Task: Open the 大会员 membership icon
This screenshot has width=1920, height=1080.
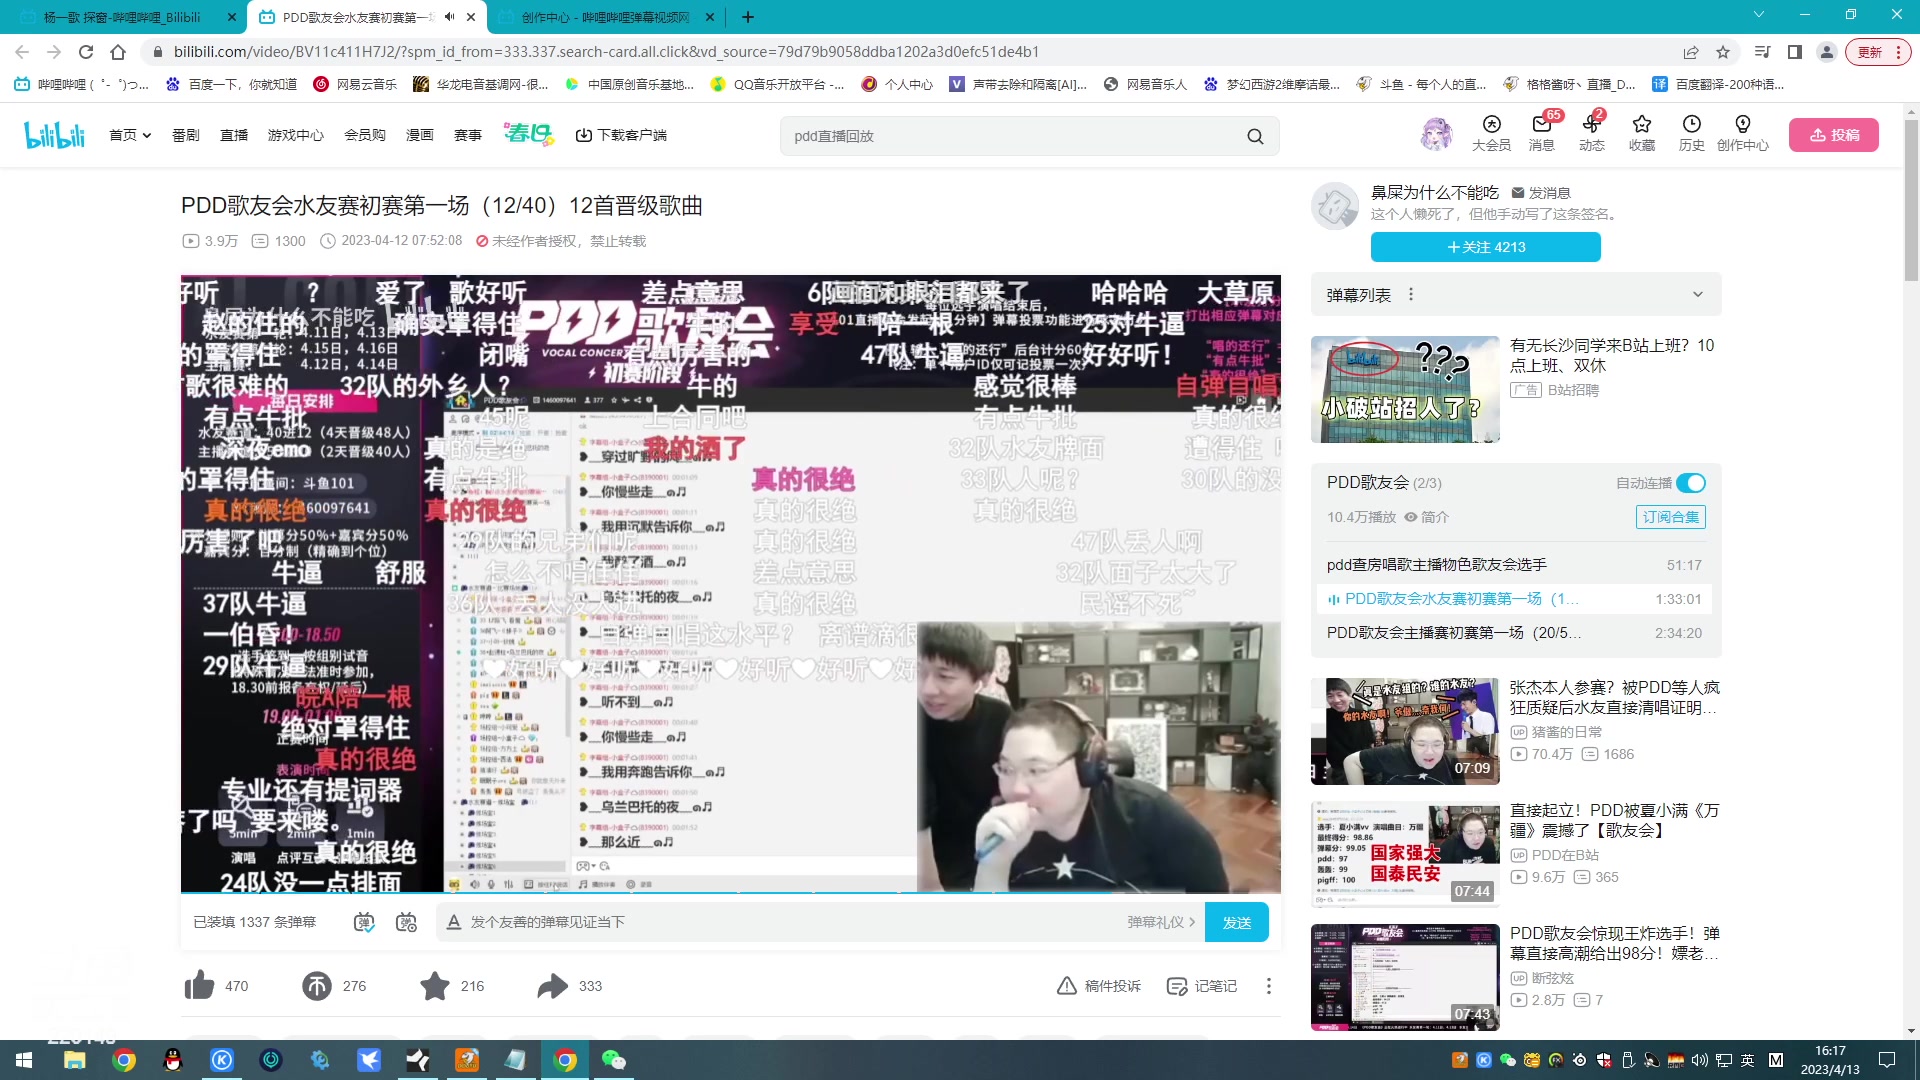Action: pyautogui.click(x=1491, y=133)
